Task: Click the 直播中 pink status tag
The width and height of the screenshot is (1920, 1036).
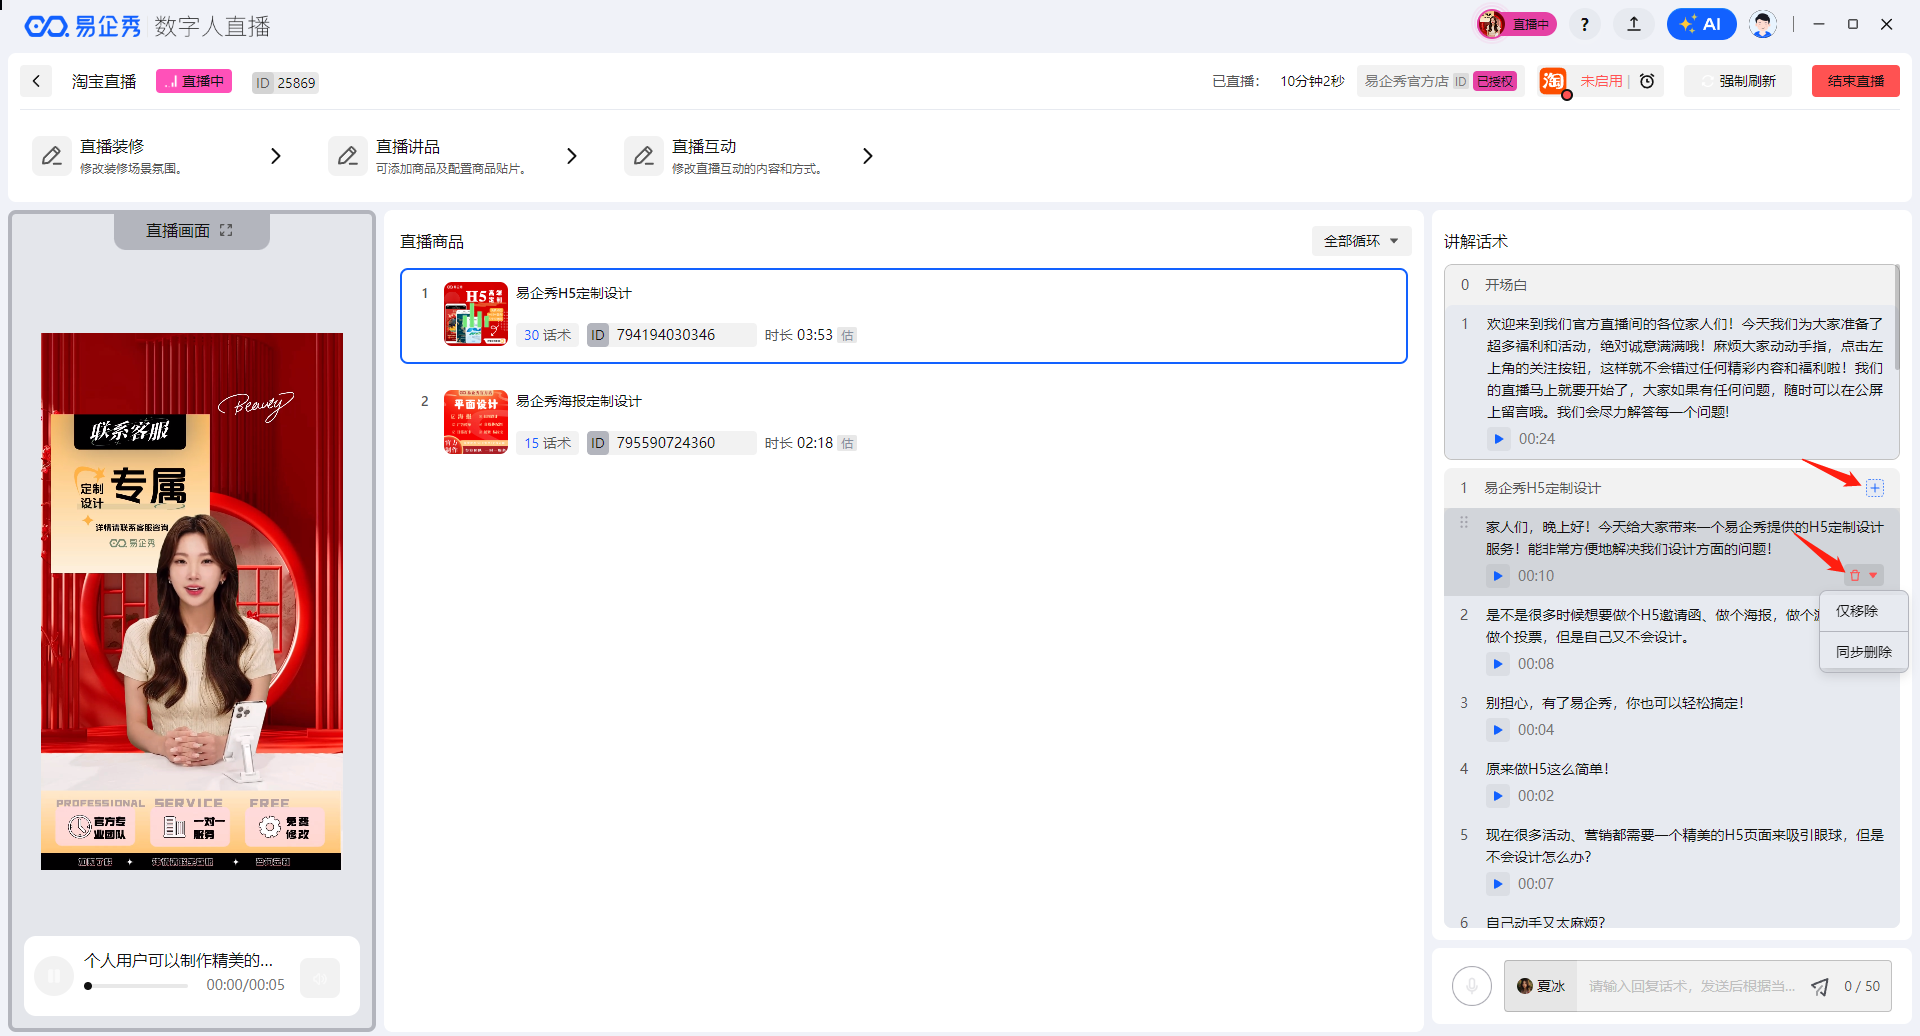Action: 194,81
